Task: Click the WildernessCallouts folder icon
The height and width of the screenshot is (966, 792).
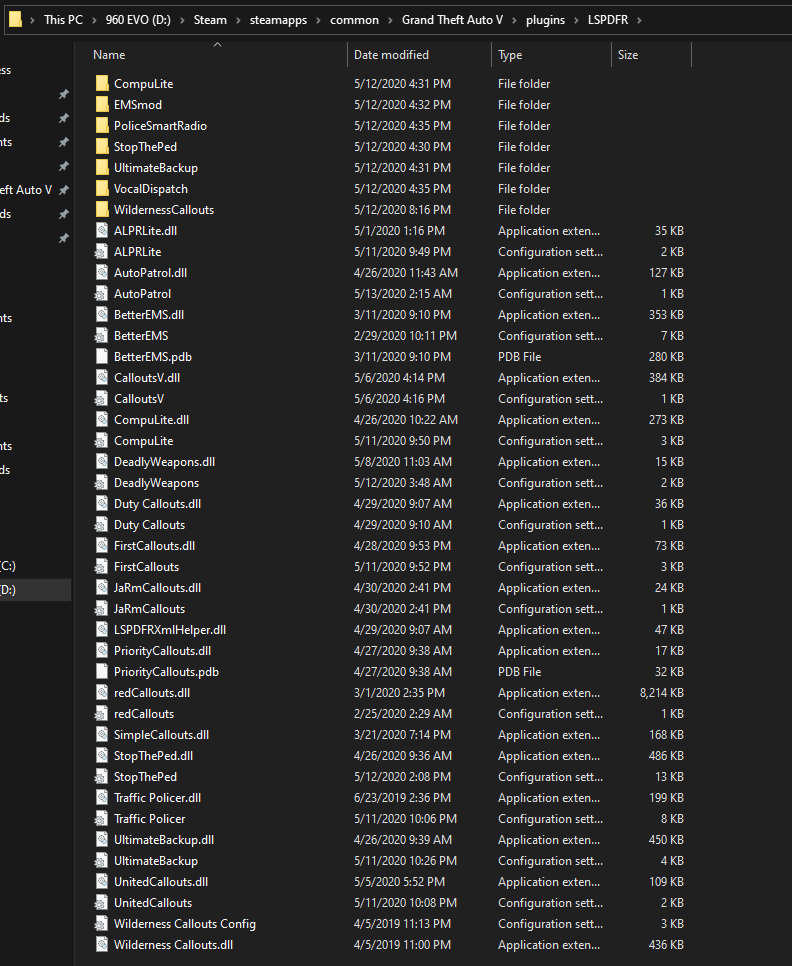Action: [x=102, y=209]
